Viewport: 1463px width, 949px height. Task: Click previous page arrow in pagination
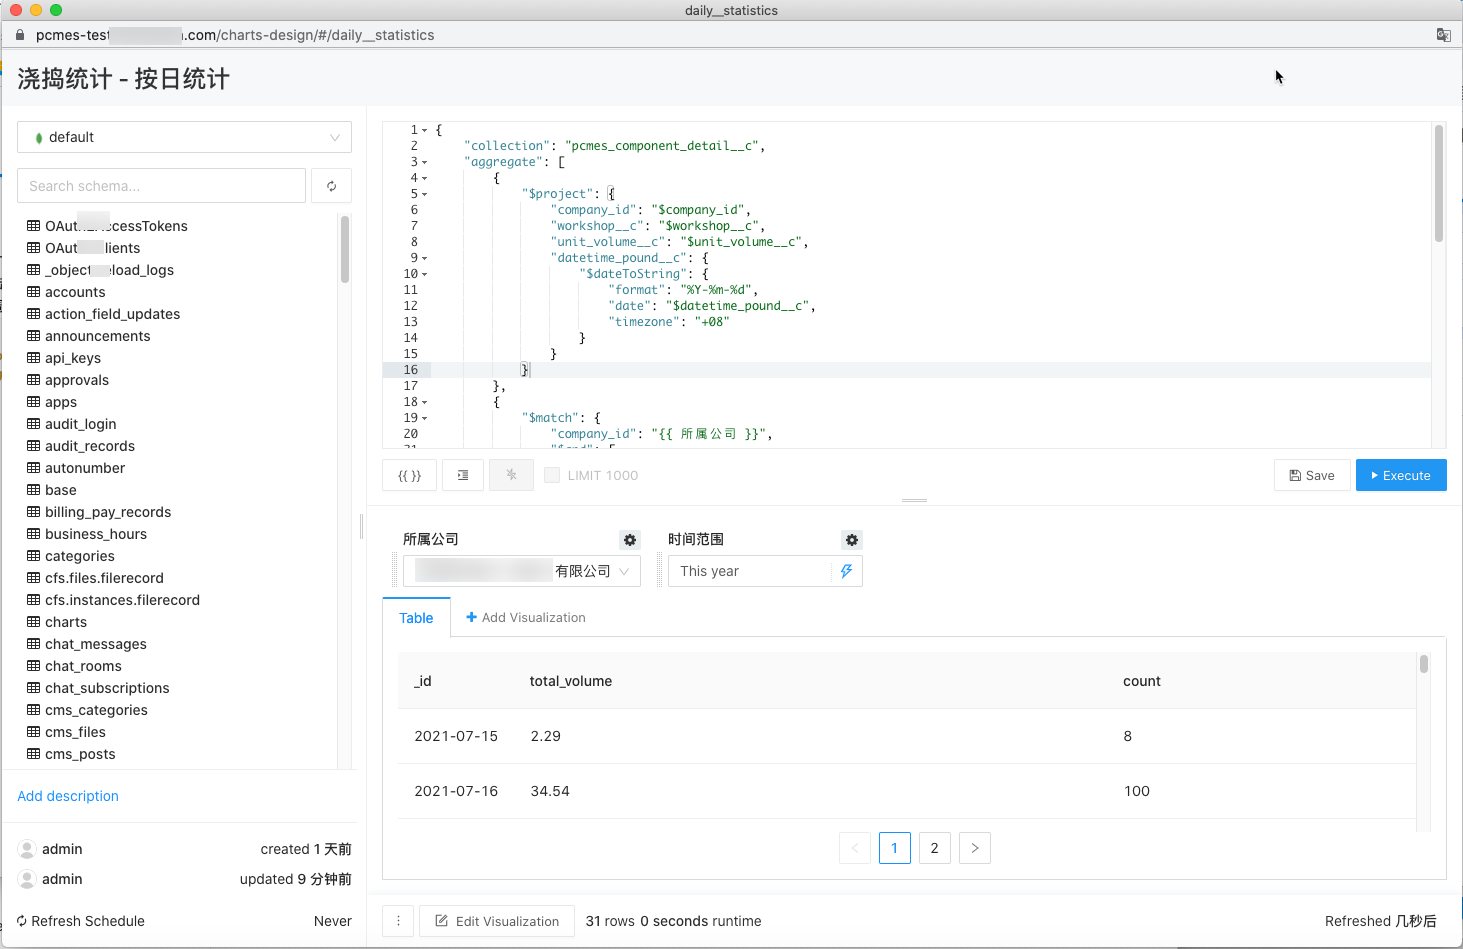pyautogui.click(x=855, y=848)
